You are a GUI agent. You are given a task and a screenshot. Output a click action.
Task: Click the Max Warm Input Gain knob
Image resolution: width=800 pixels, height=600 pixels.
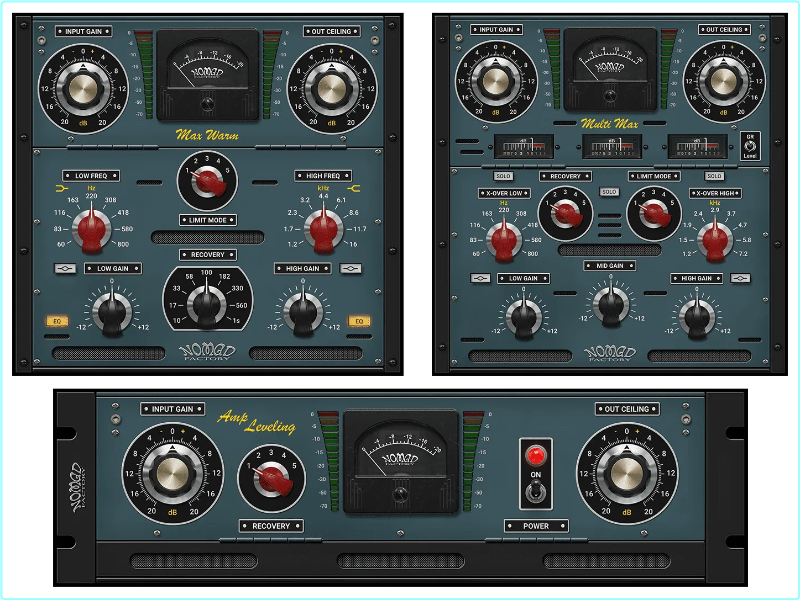[x=83, y=89]
